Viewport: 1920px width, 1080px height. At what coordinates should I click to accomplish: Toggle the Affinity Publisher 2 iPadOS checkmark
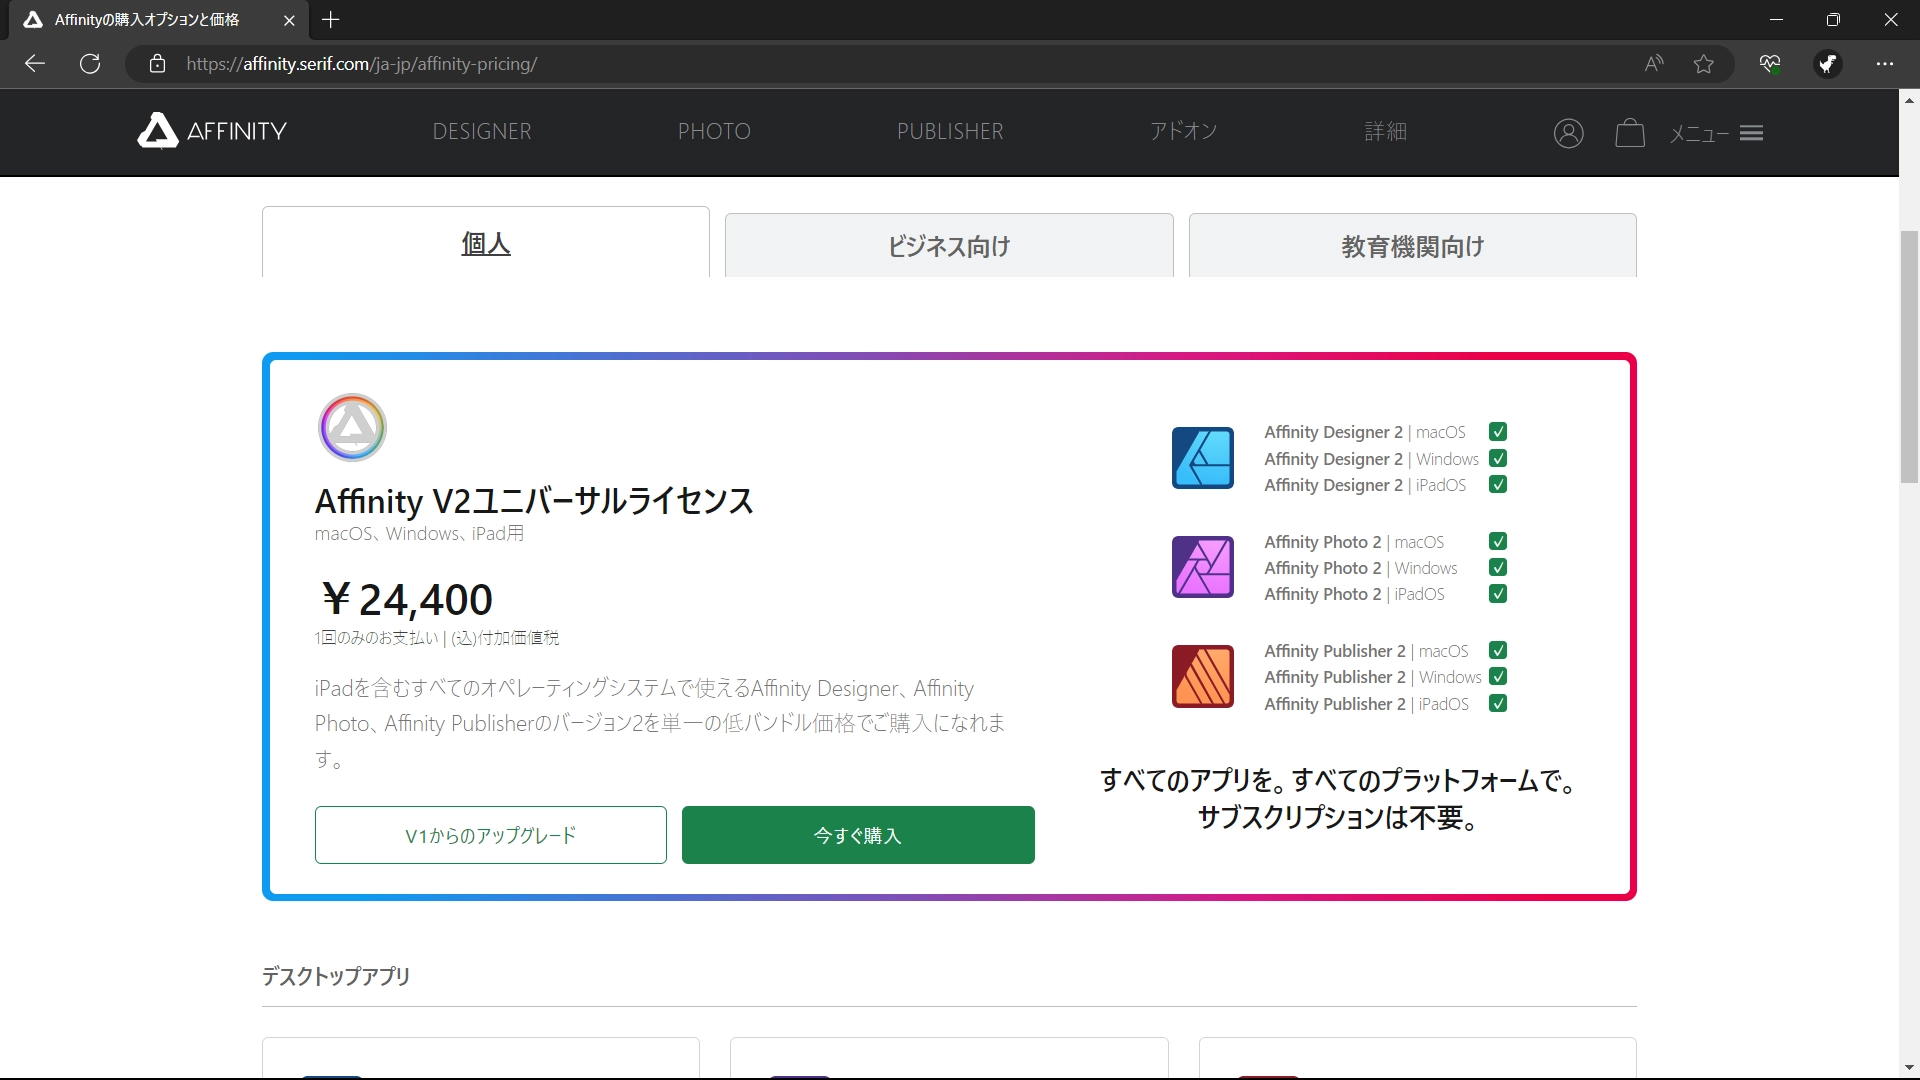pyautogui.click(x=1497, y=703)
